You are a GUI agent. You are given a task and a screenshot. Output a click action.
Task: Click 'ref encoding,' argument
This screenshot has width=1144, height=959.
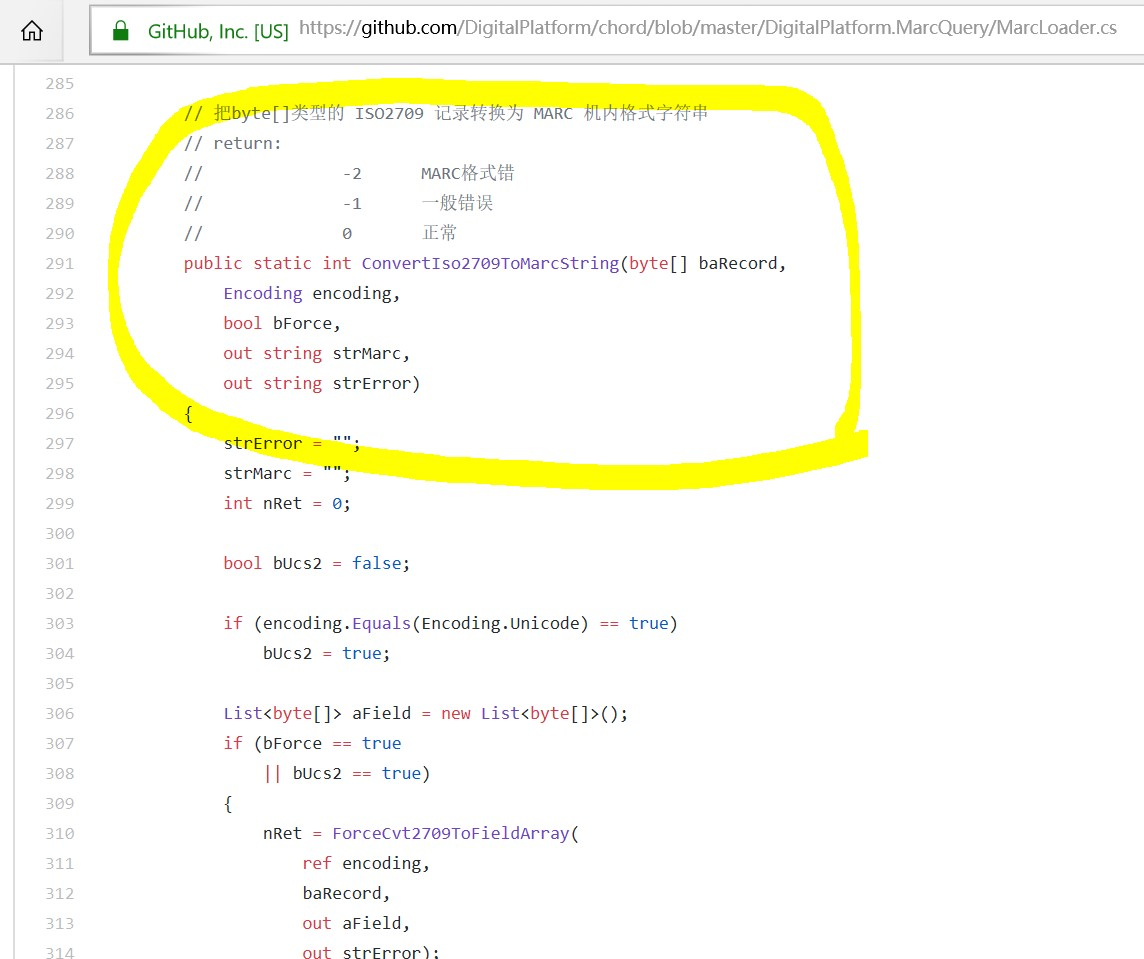(366, 863)
